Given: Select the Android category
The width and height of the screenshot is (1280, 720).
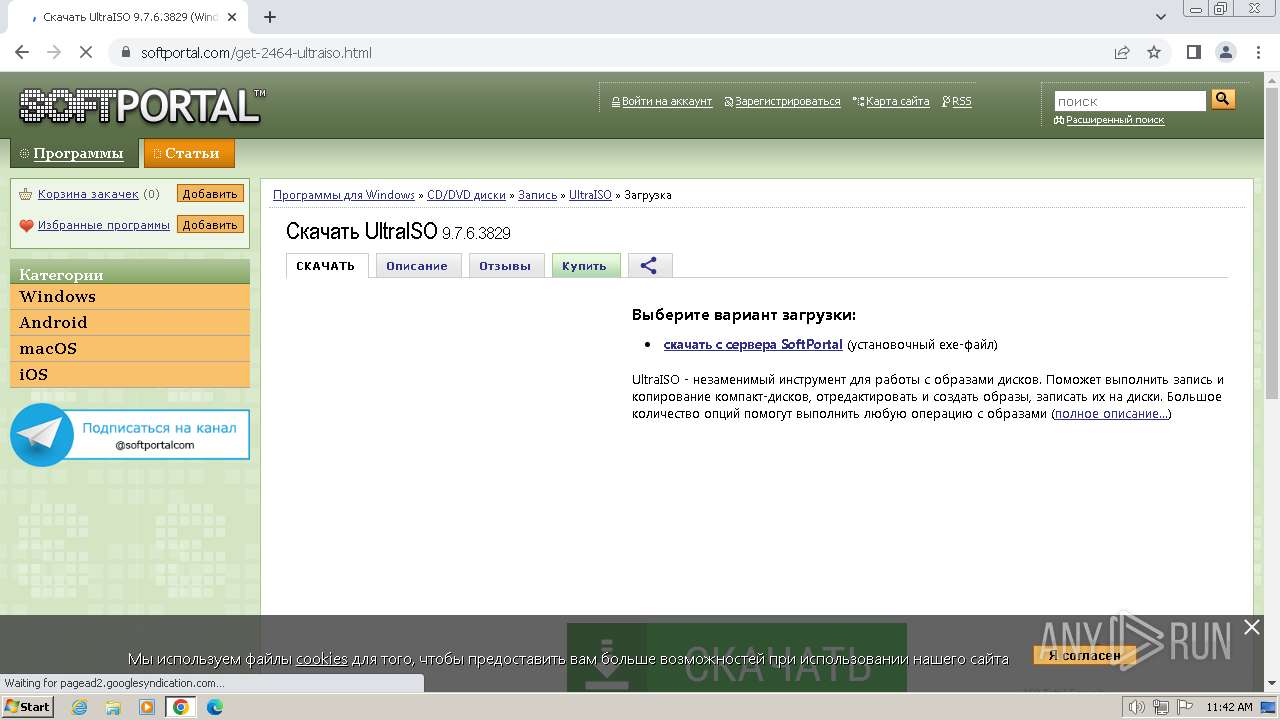Looking at the screenshot, I should (x=130, y=323).
